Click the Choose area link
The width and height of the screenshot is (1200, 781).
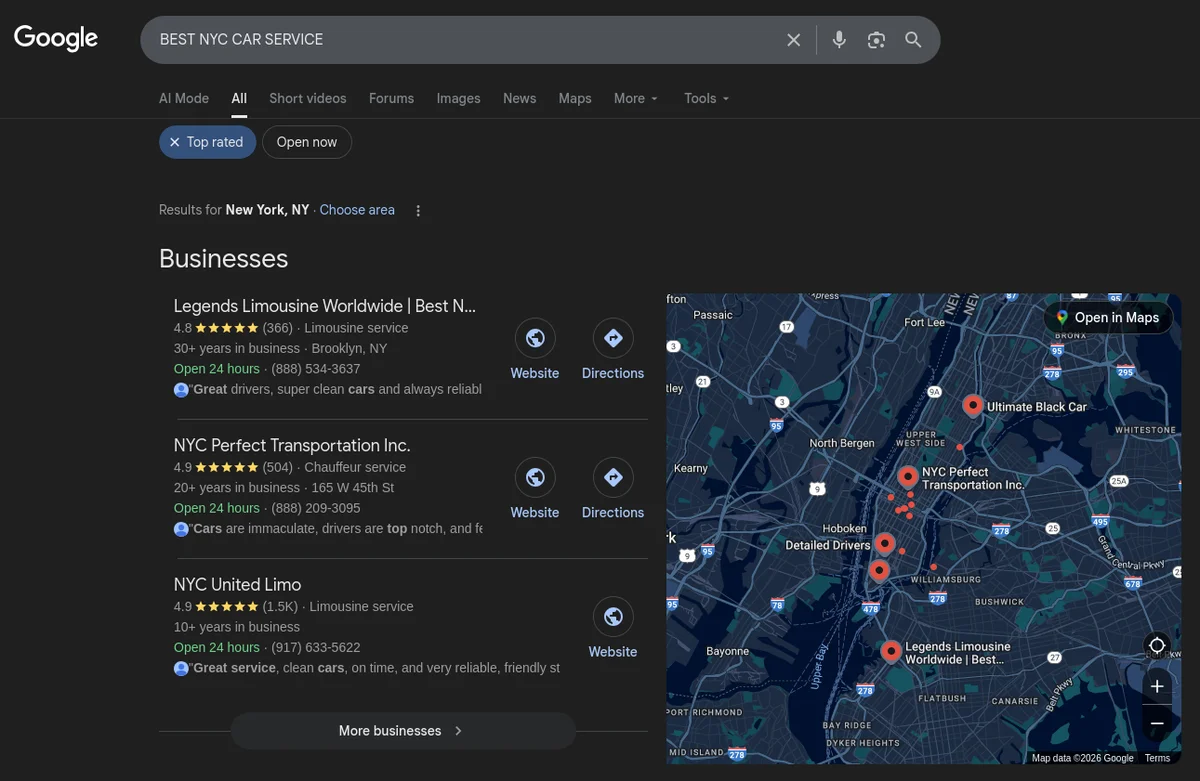pyautogui.click(x=357, y=210)
